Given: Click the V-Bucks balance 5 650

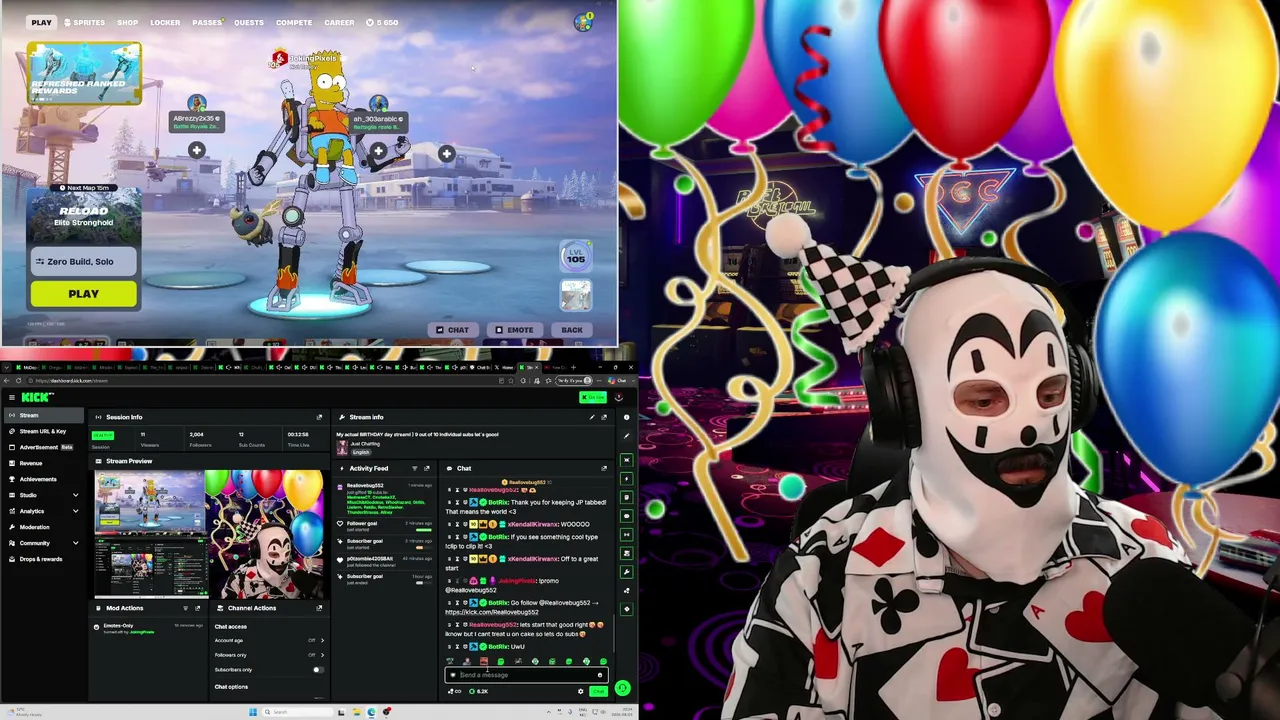Looking at the screenshot, I should click(382, 22).
